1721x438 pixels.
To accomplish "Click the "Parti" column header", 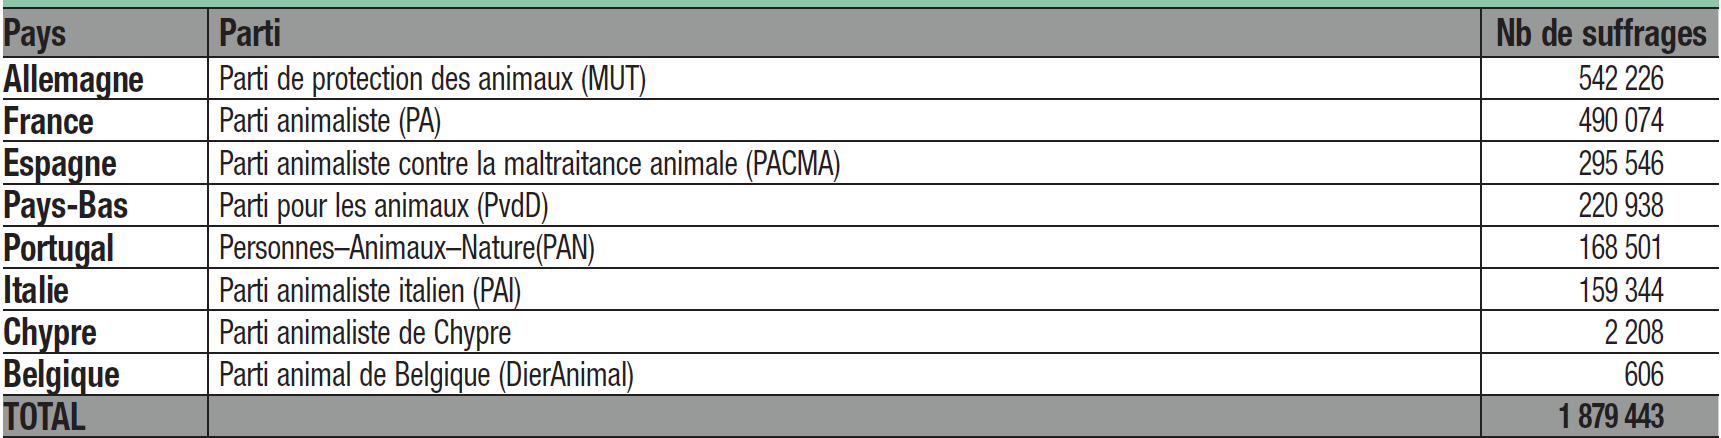I will coord(250,33).
